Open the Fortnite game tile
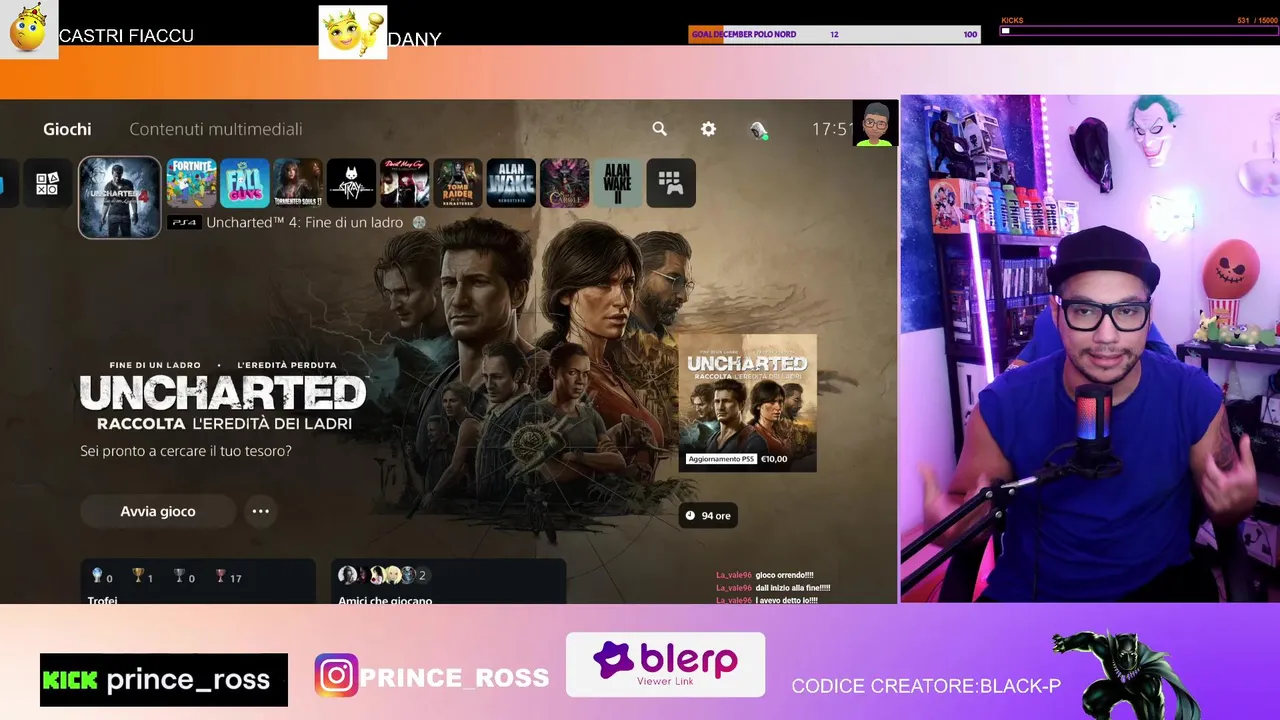The width and height of the screenshot is (1280, 720). pos(191,183)
